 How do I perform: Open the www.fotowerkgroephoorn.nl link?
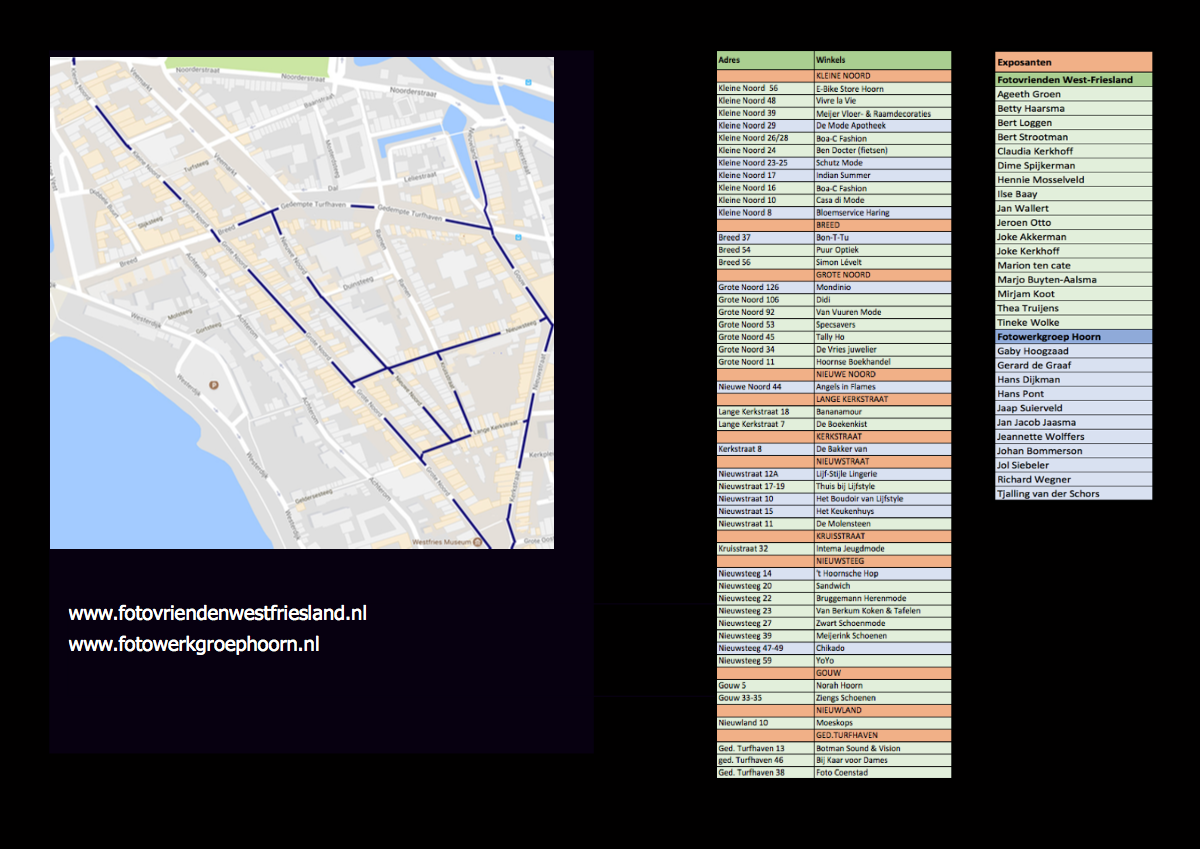click(194, 645)
